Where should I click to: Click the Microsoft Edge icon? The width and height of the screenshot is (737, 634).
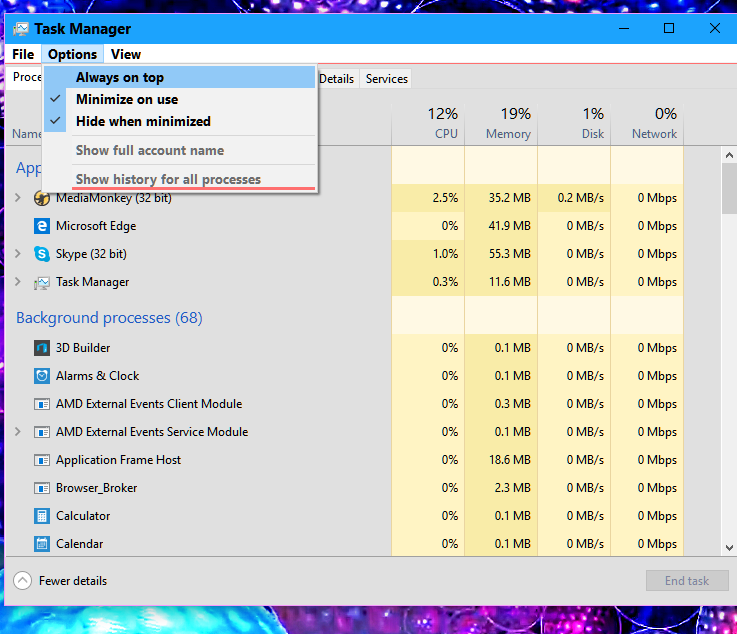point(42,226)
